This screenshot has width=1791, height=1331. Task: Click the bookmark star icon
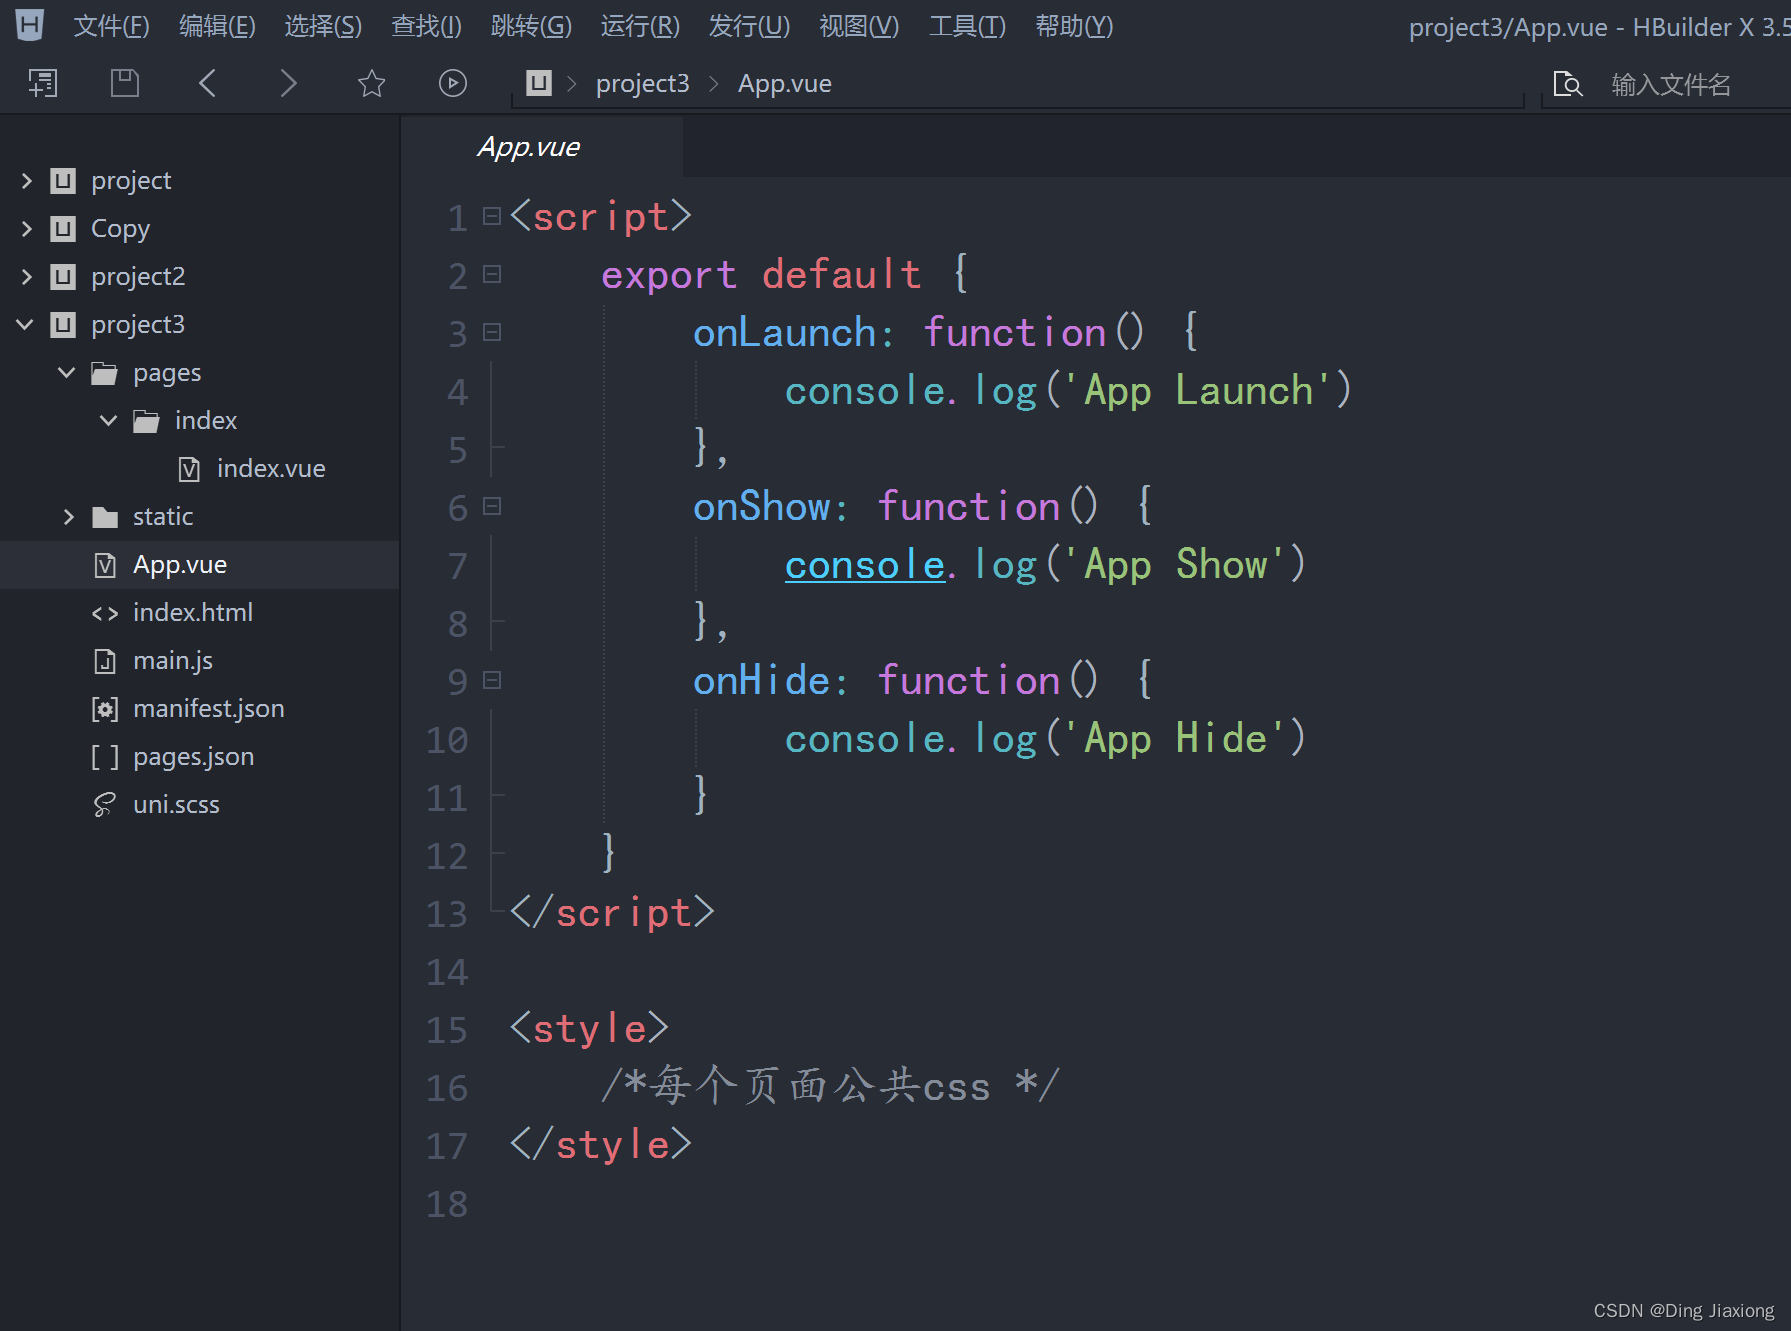[x=371, y=83]
